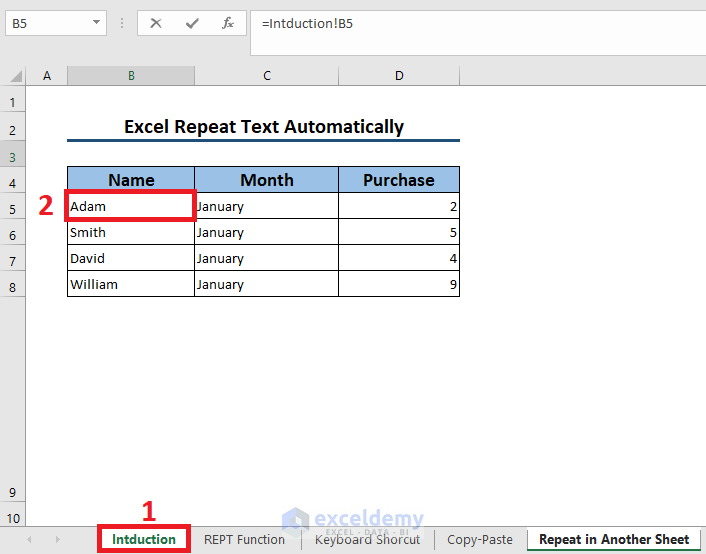Open the Insert Function fx dialog
This screenshot has height=554, width=706.
coord(228,23)
